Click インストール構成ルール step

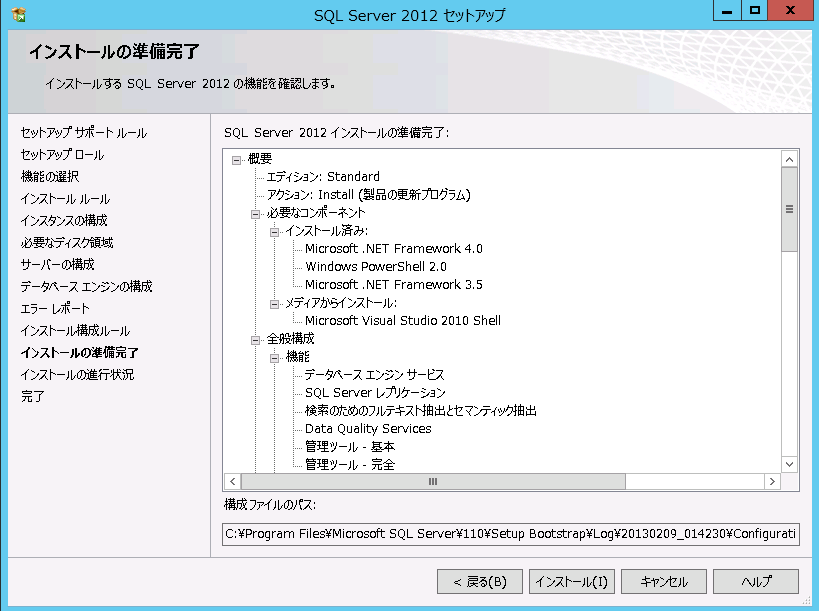[75, 331]
